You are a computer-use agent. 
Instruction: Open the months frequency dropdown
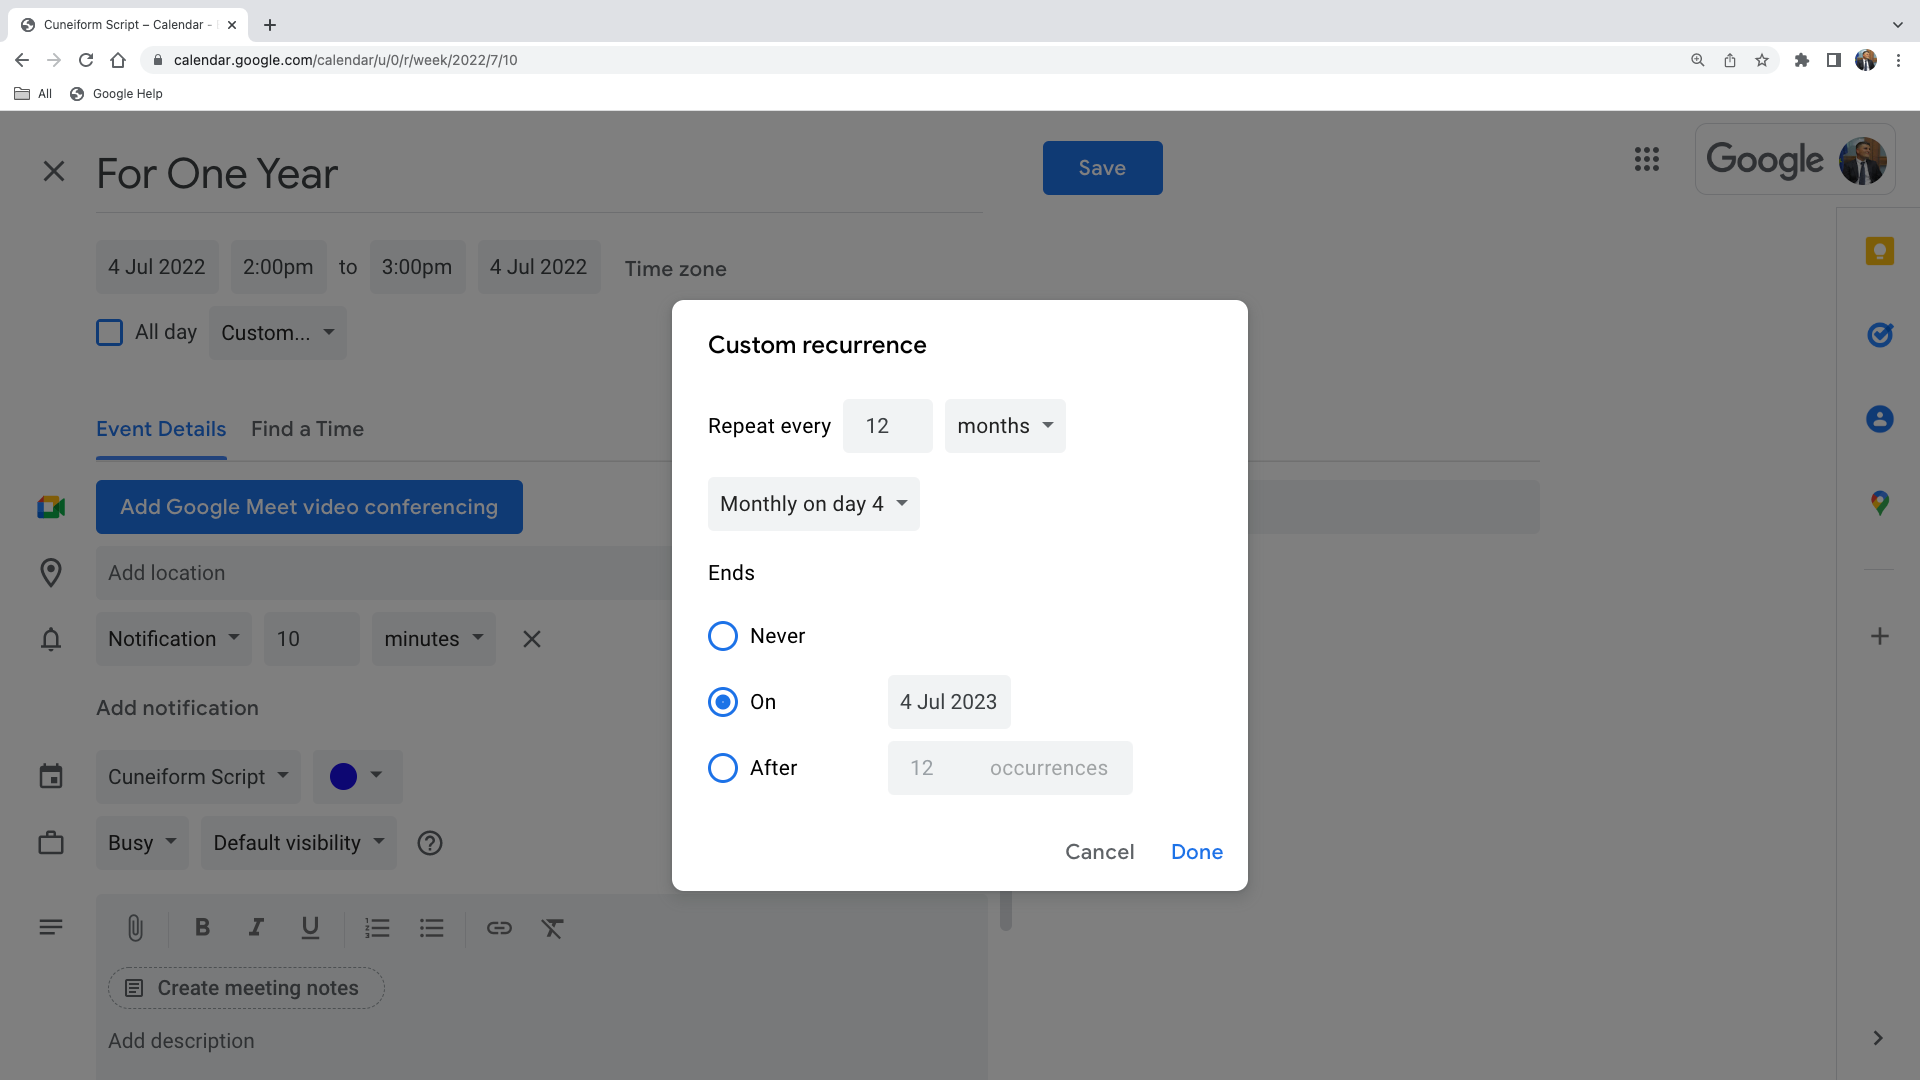click(x=1004, y=426)
